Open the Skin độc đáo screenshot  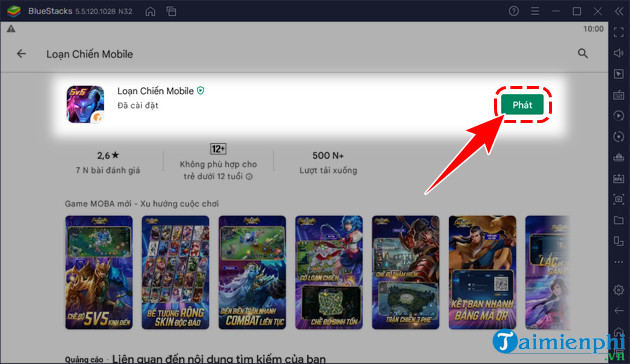175,272
